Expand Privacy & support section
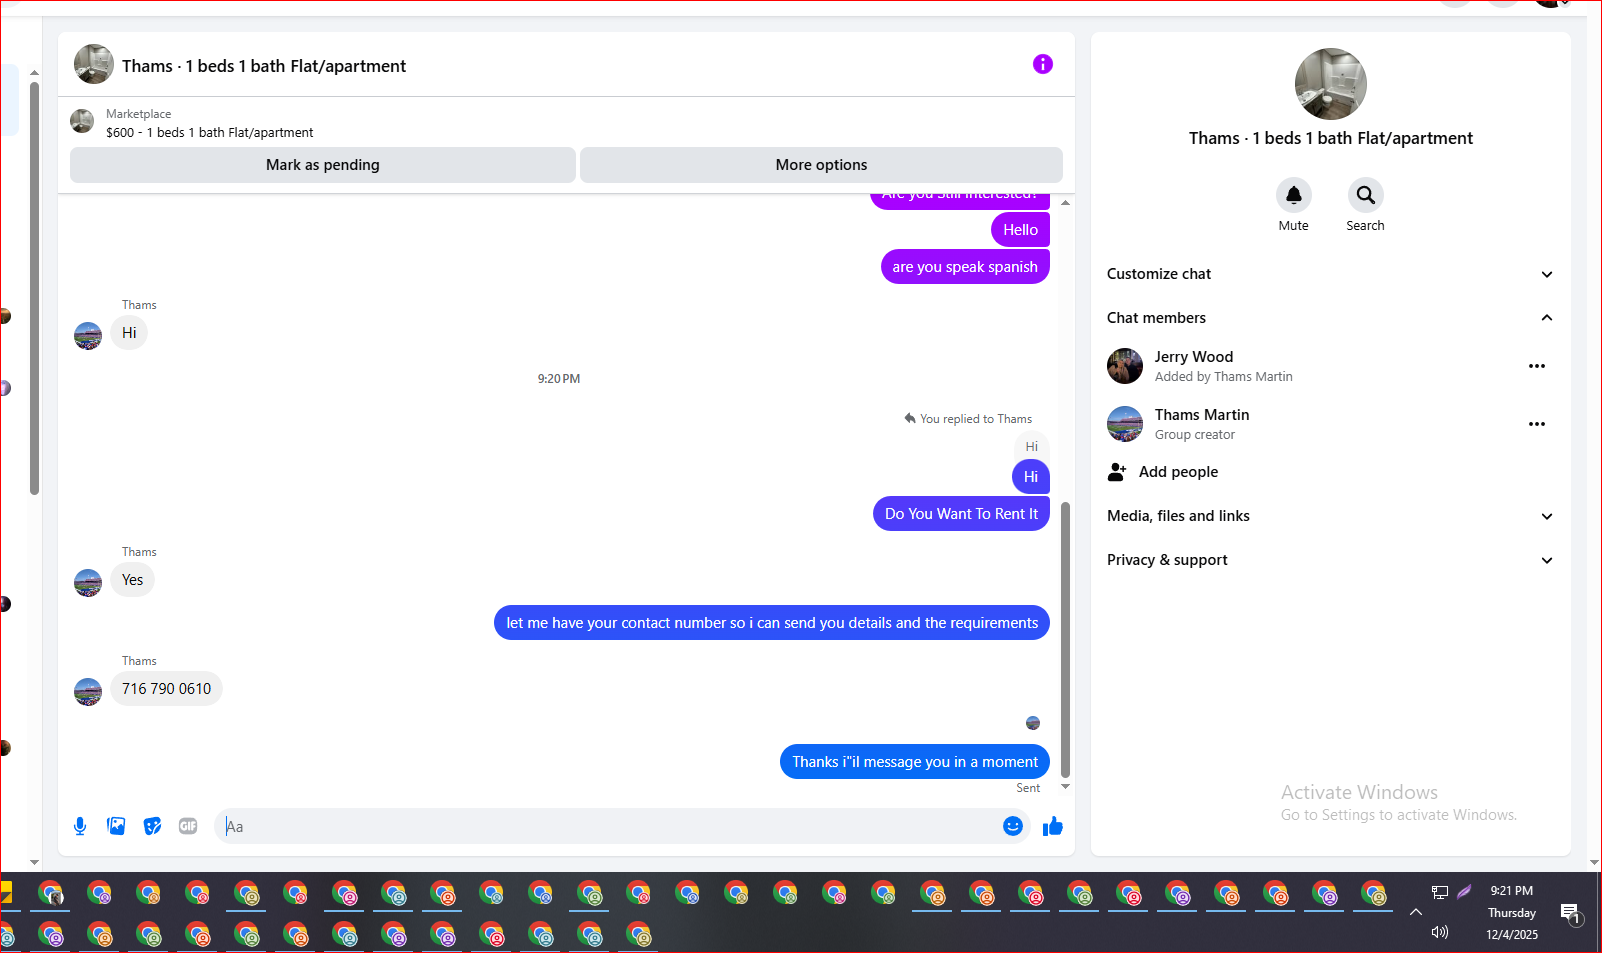 [1330, 560]
